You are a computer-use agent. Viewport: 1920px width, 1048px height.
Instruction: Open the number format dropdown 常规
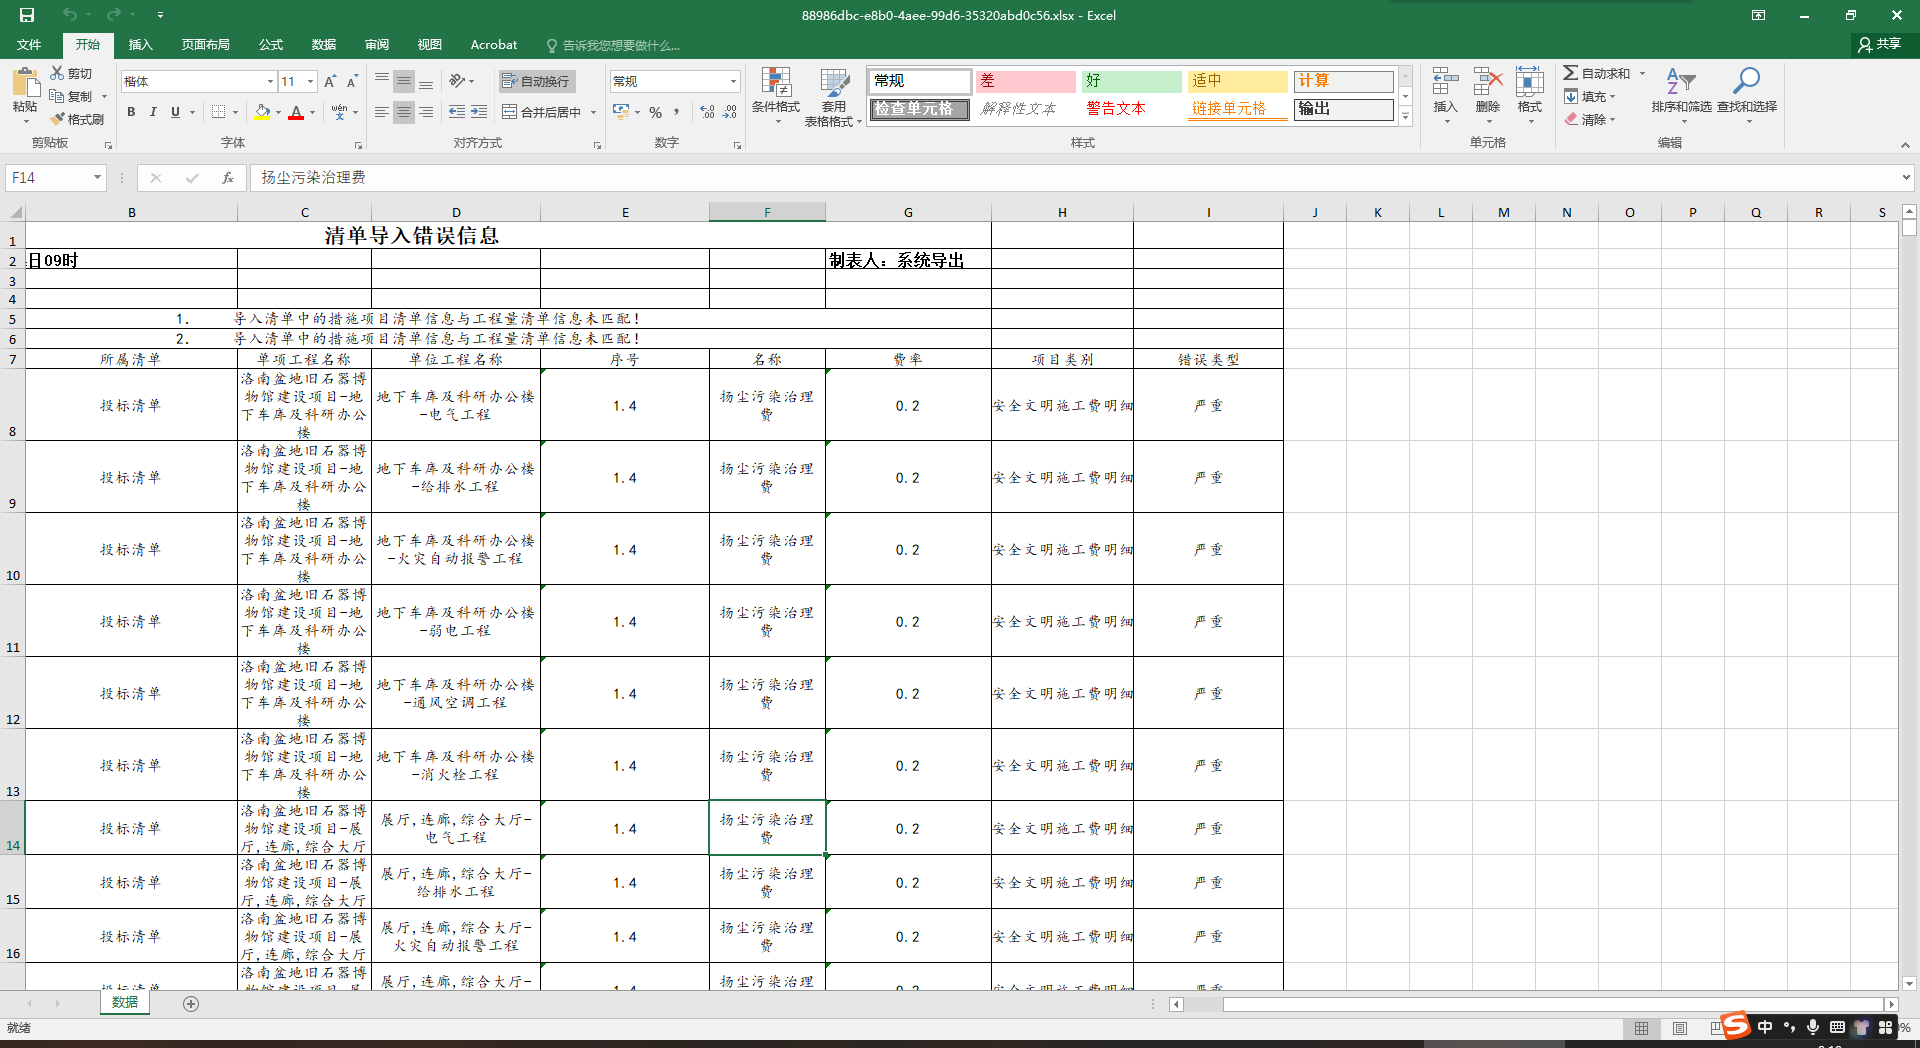(x=733, y=82)
